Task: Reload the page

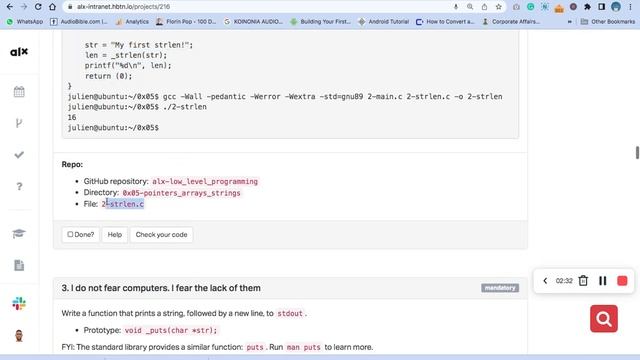Action: click(38, 7)
